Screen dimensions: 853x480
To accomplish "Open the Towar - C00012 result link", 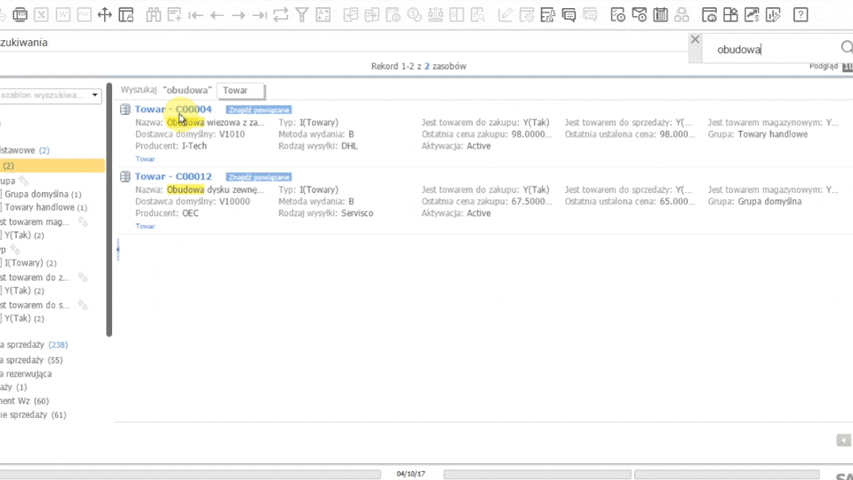I will (x=173, y=176).
